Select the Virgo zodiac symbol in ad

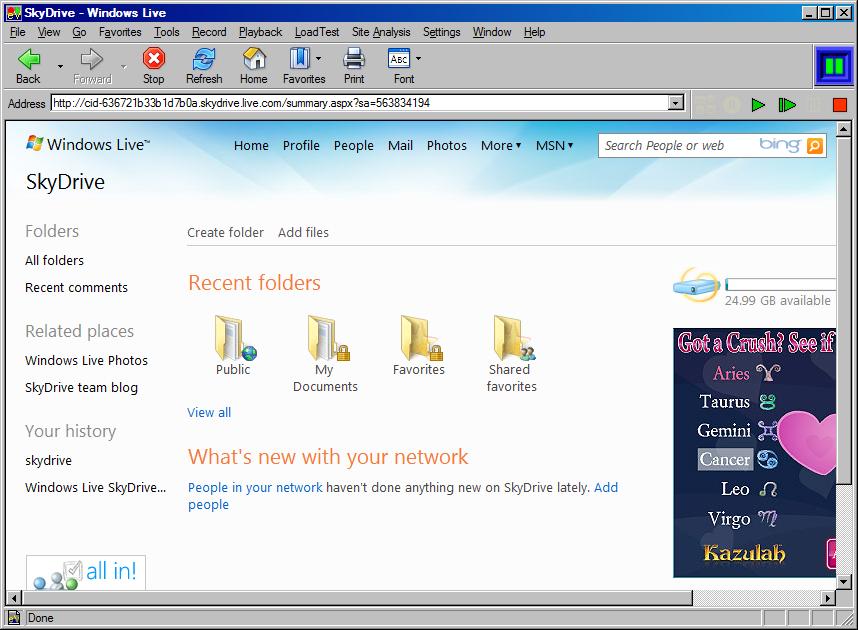coord(767,518)
